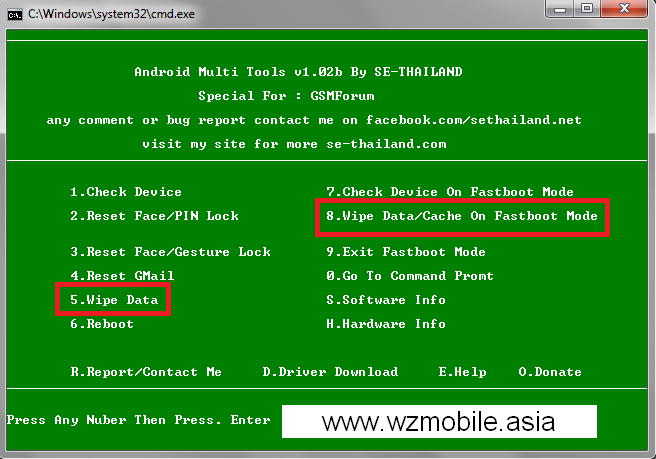
Task: Select the 9.Exit Fastboot Mode option
Action: pos(406,252)
